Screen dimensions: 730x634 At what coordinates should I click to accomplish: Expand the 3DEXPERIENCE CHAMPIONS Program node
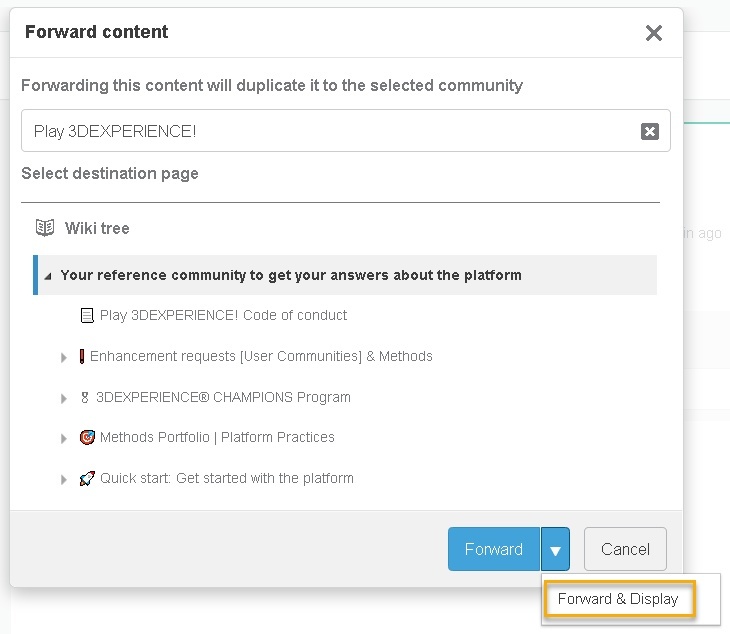65,398
